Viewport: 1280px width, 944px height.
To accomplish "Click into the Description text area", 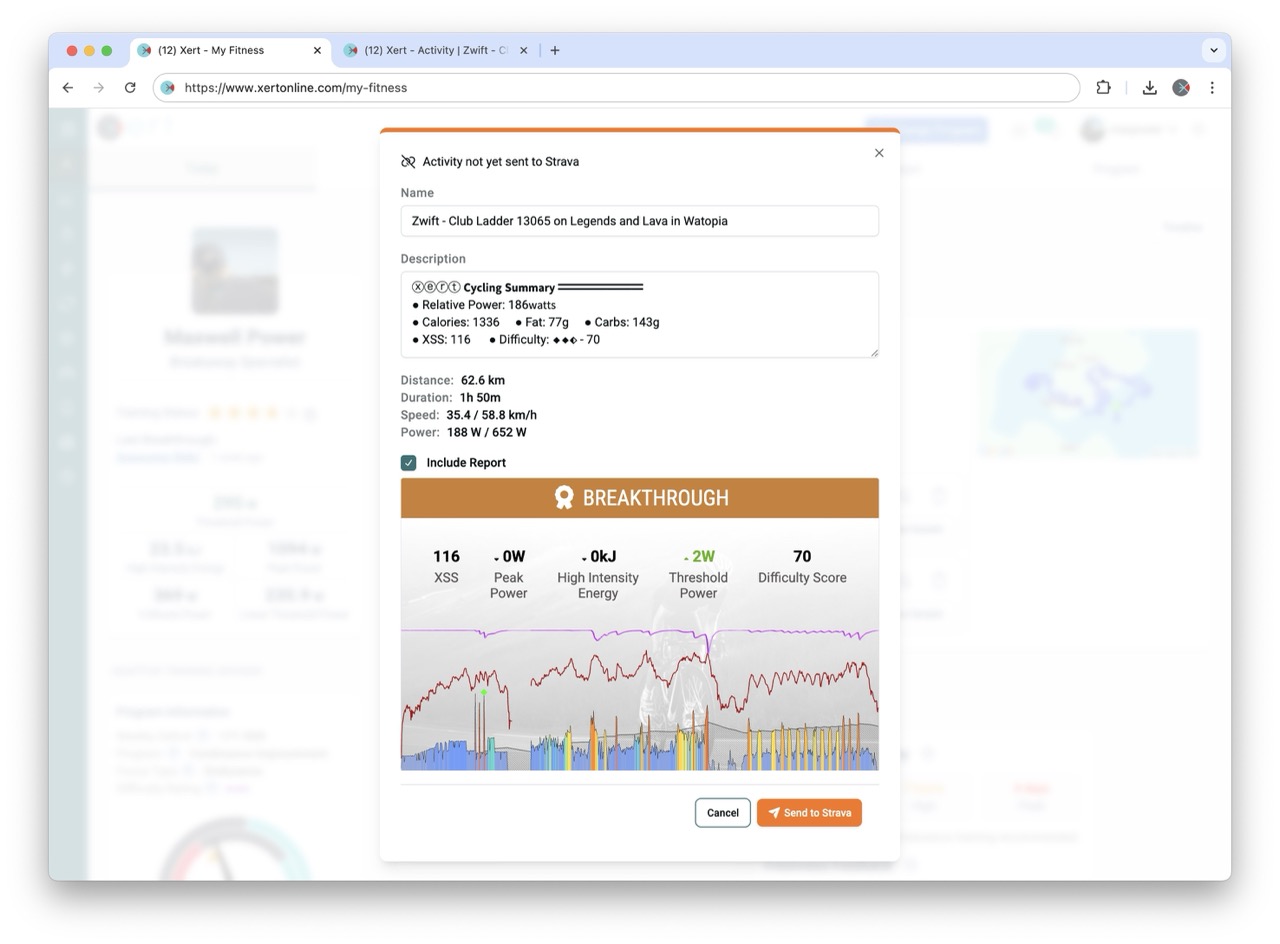I will [x=639, y=314].
